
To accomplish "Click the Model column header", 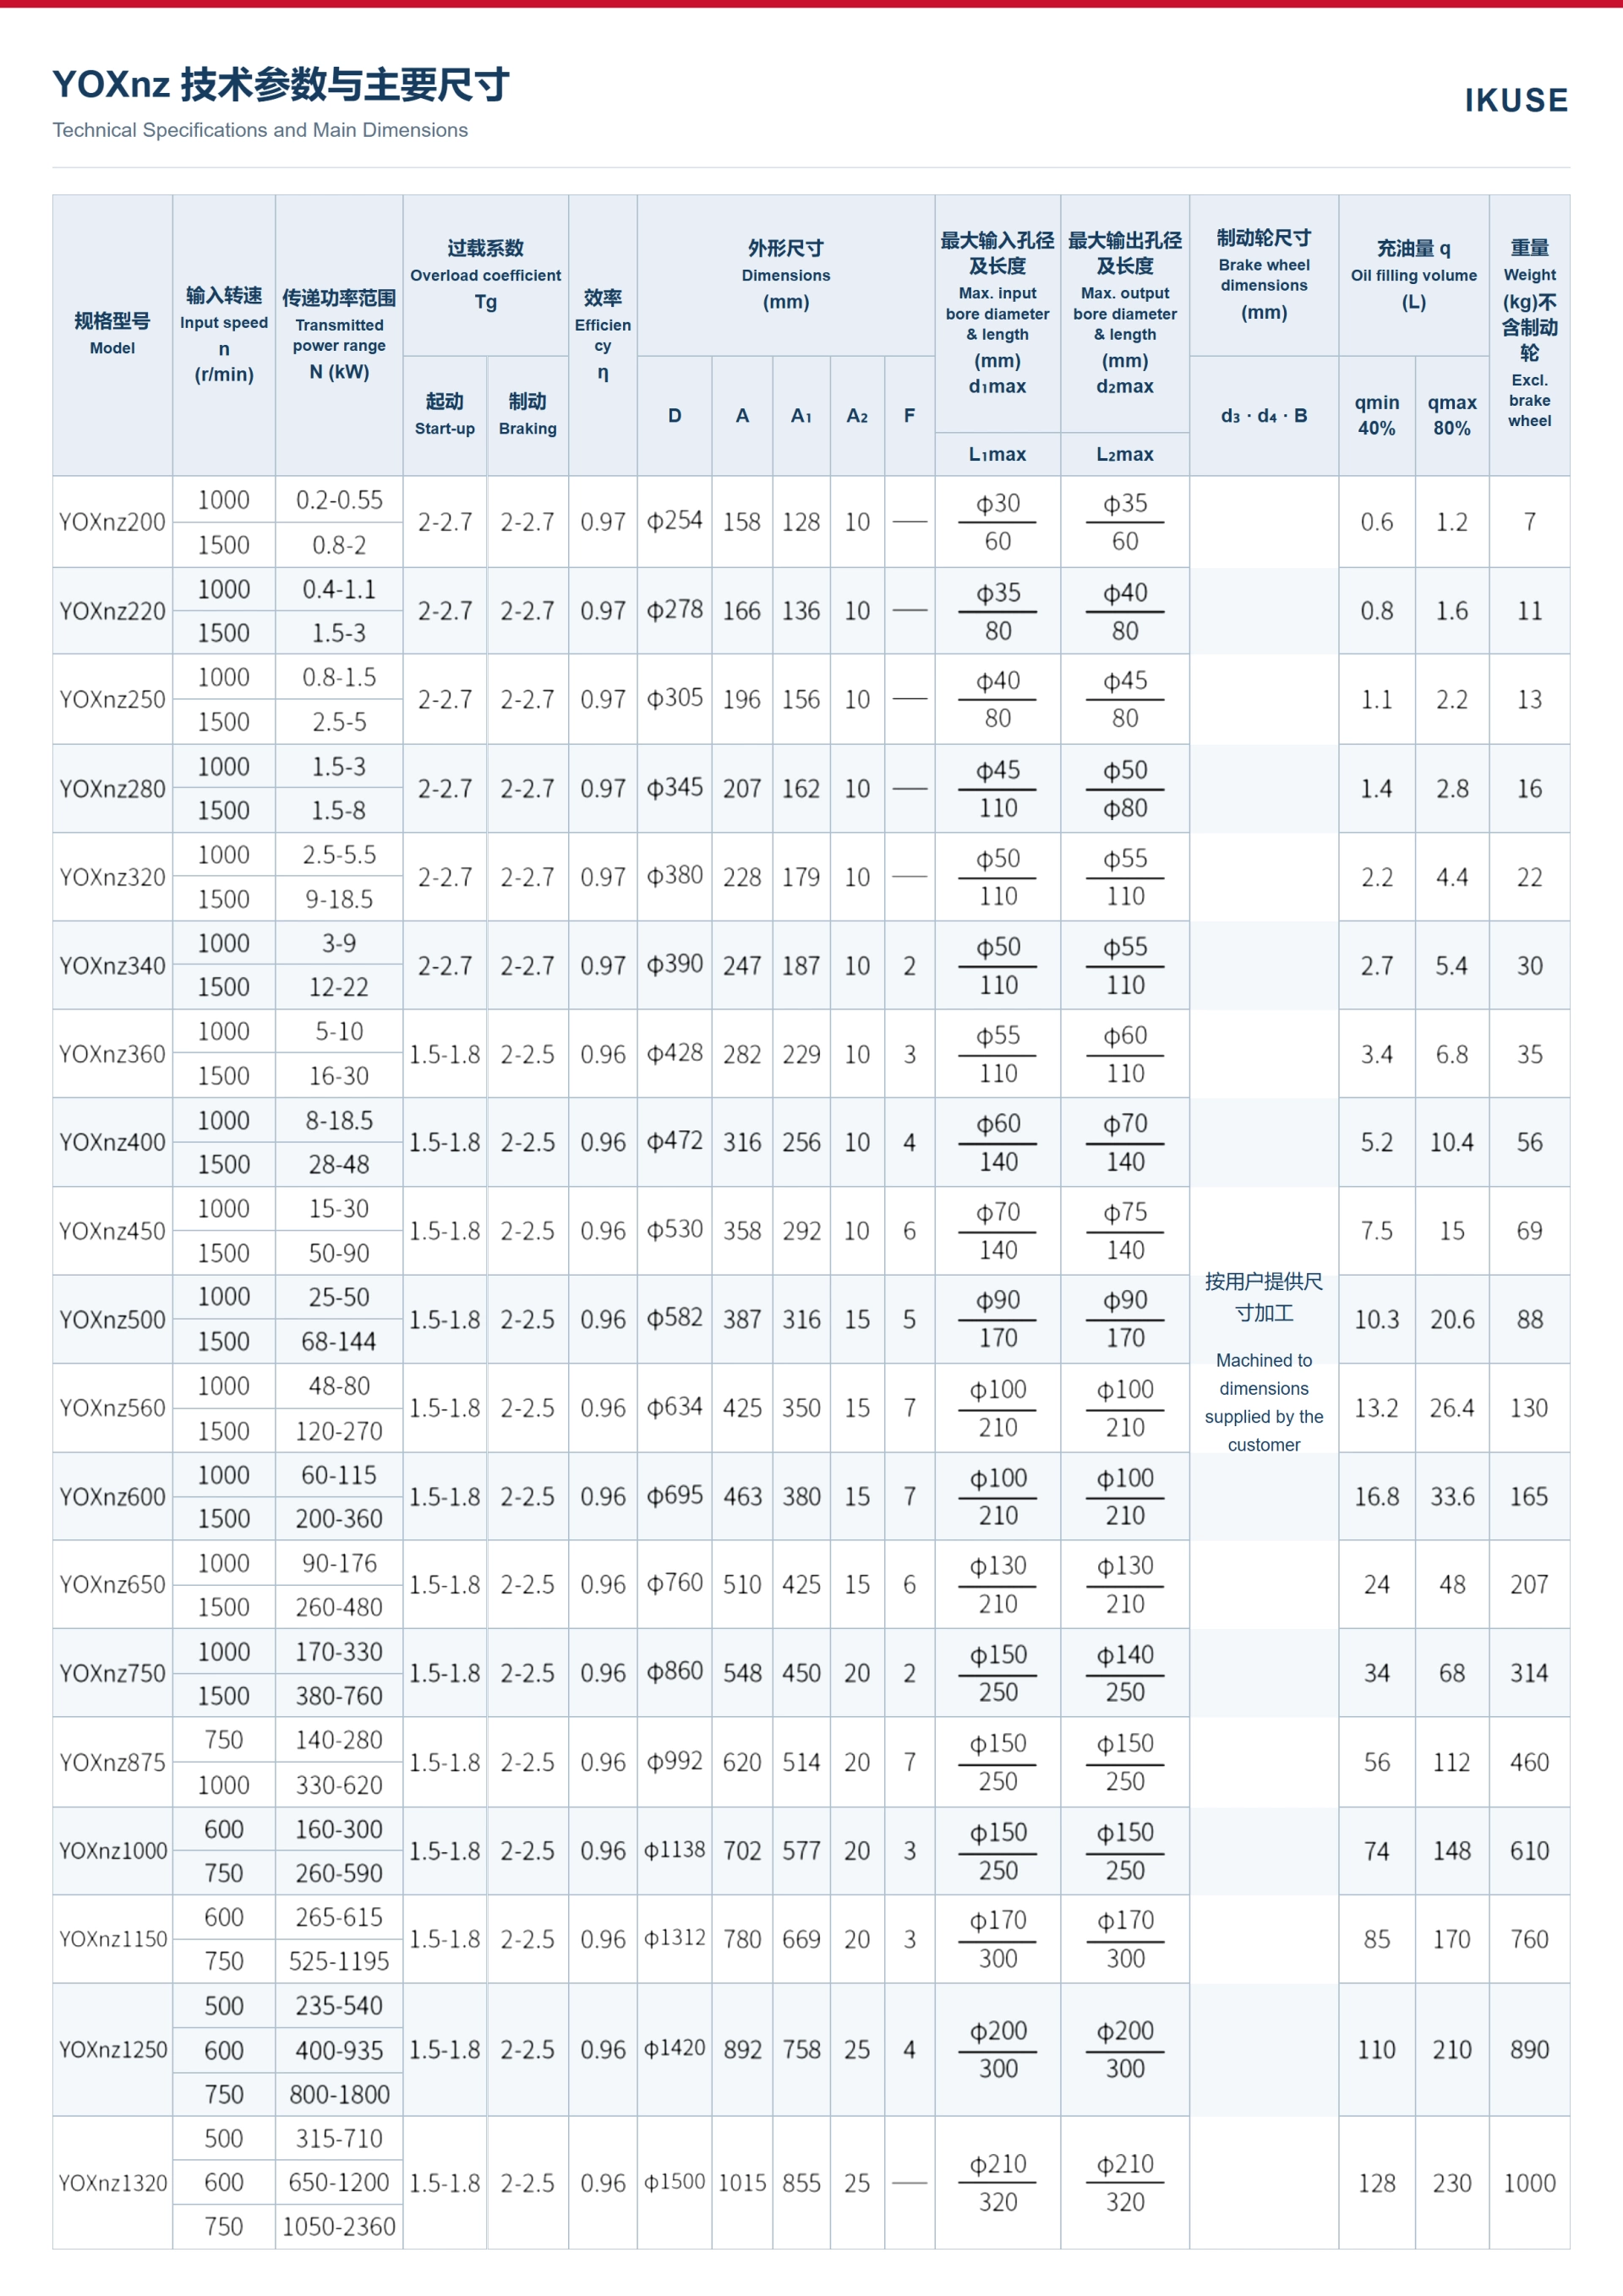I will pos(113,334).
